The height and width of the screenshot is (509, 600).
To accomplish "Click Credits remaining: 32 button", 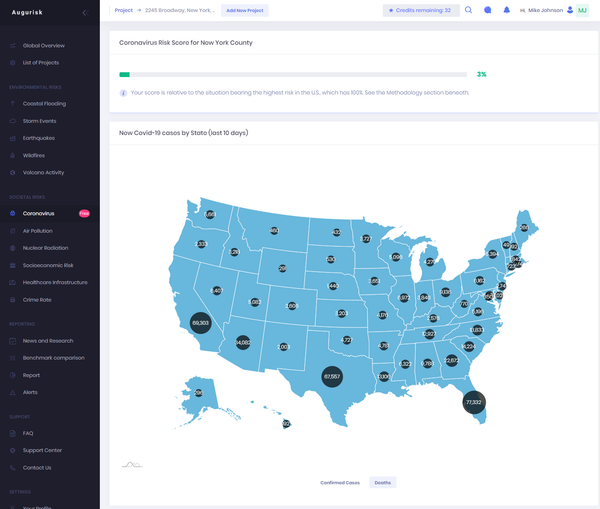I will [x=421, y=10].
